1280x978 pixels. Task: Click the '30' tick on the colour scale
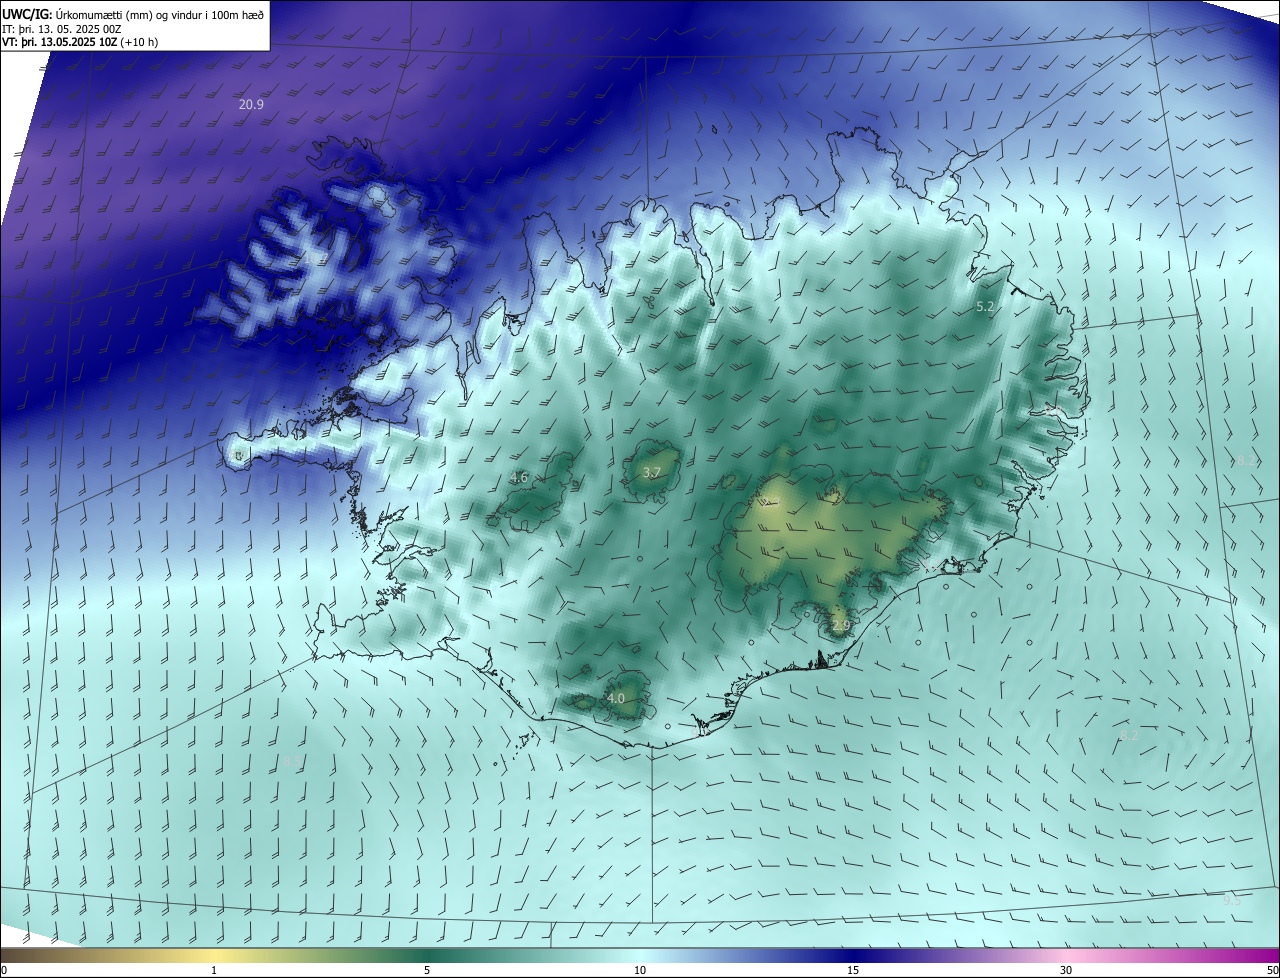(x=1066, y=970)
